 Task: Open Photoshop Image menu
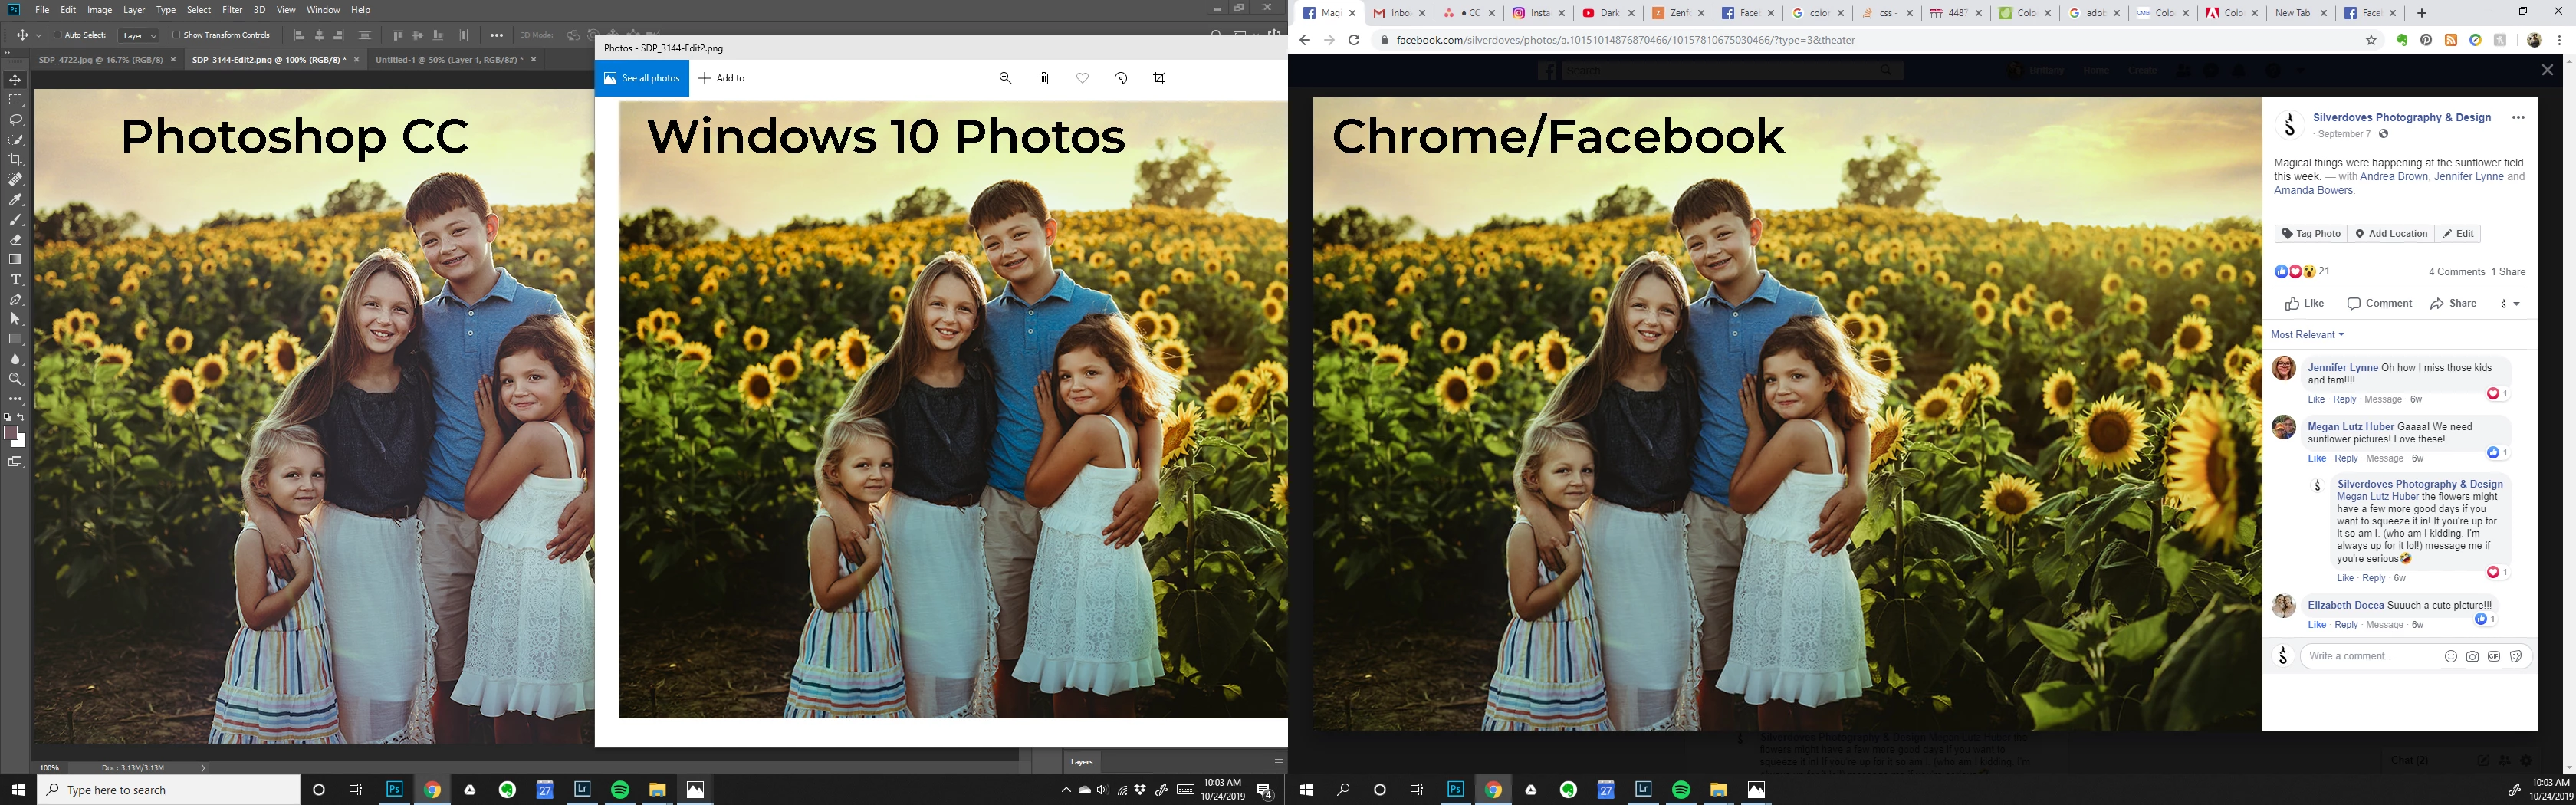point(100,10)
